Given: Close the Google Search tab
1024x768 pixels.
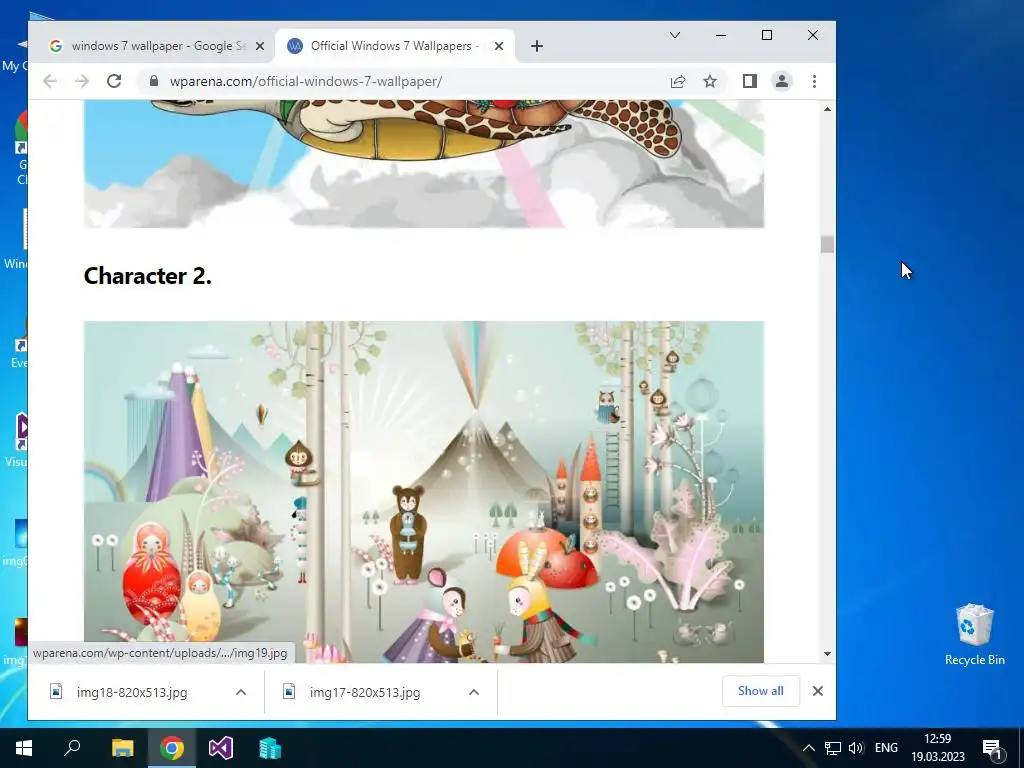Looking at the screenshot, I should (260, 46).
